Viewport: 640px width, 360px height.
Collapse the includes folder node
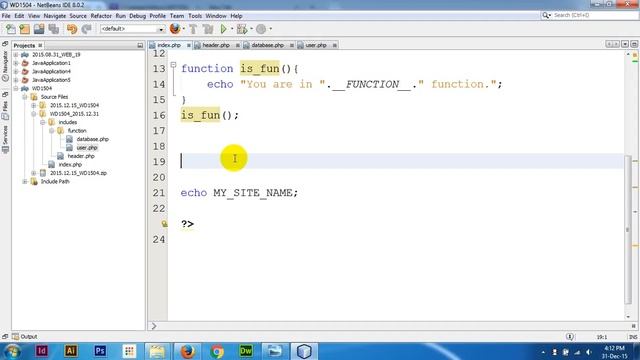click(42, 122)
